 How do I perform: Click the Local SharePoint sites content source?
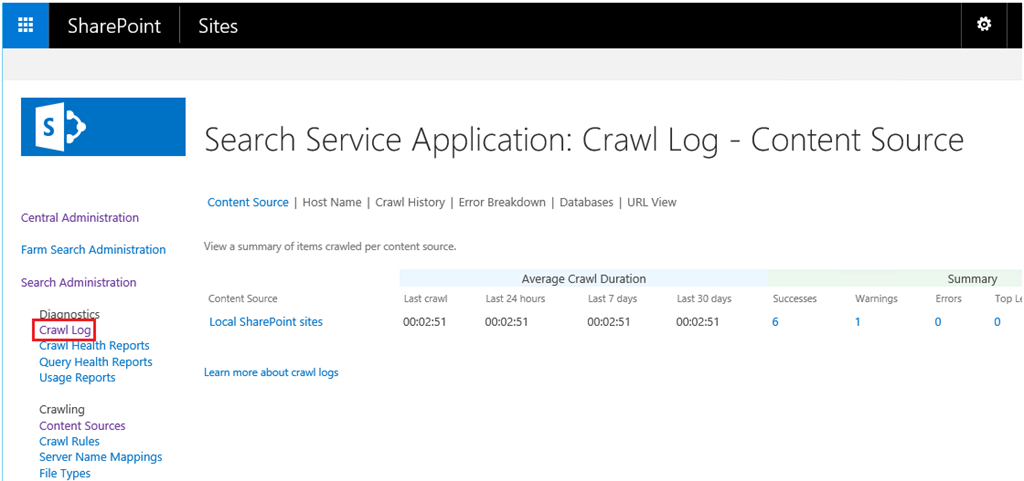point(266,322)
